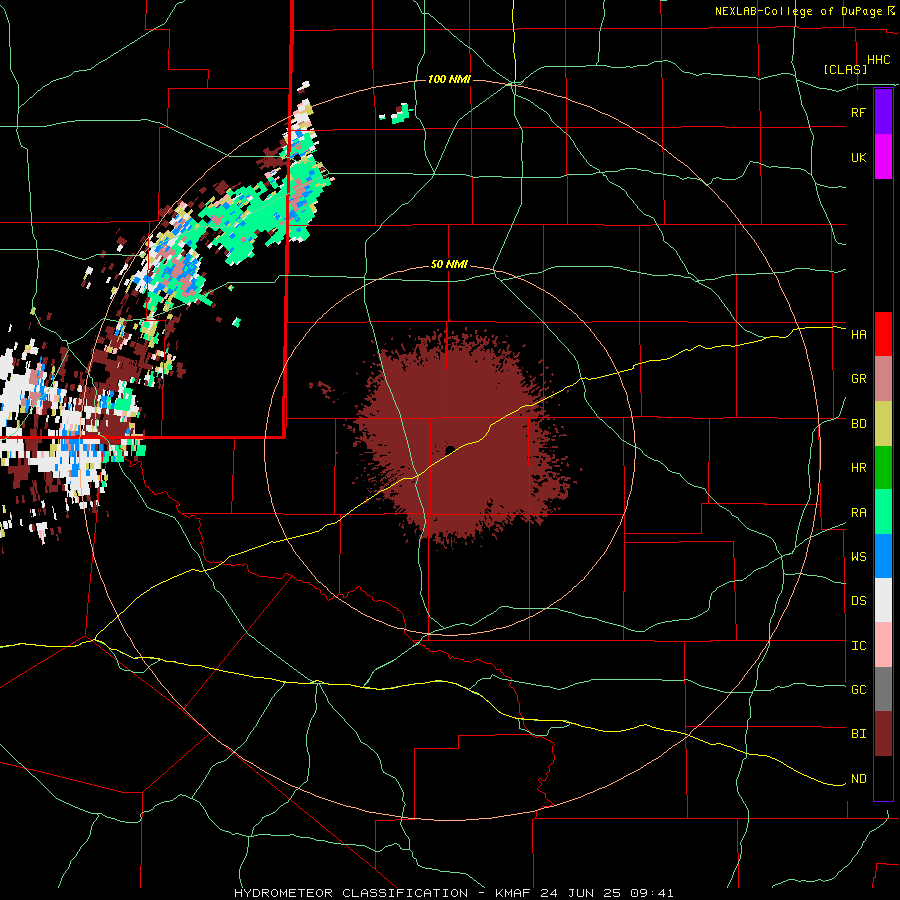Click the "50 NMI" range ring label
The height and width of the screenshot is (900, 900).
[449, 265]
